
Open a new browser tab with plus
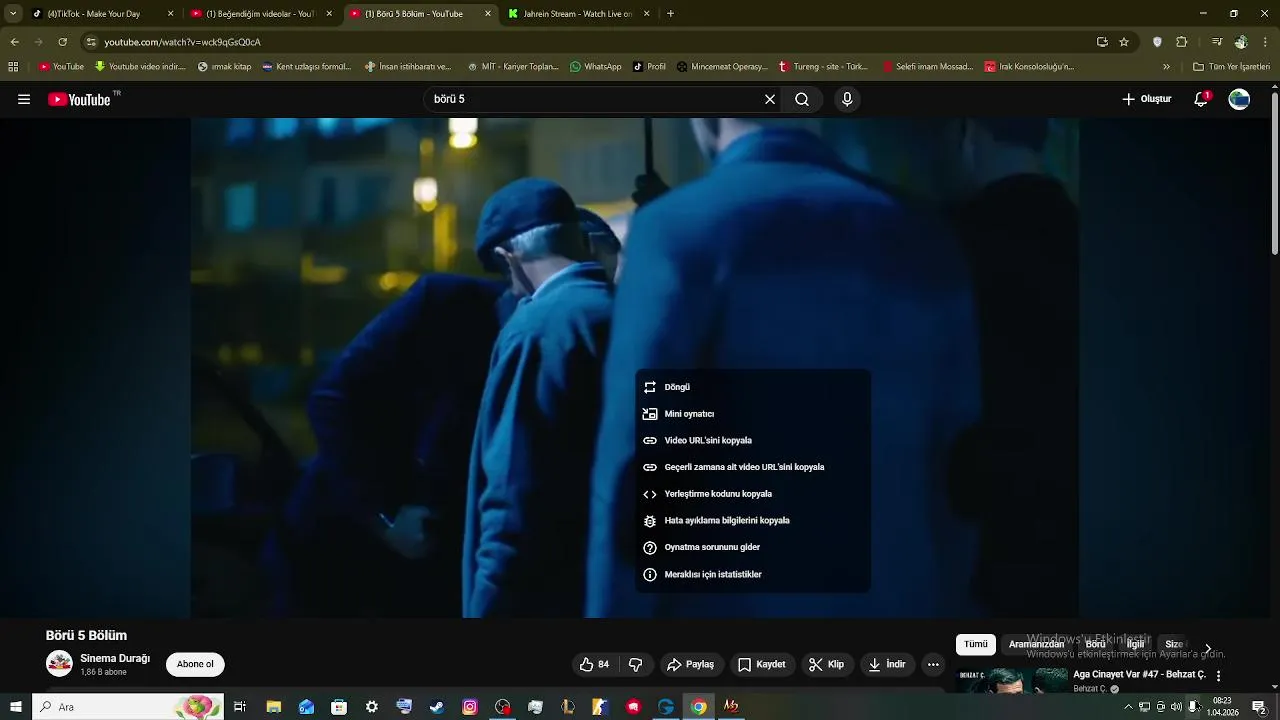[x=670, y=14]
